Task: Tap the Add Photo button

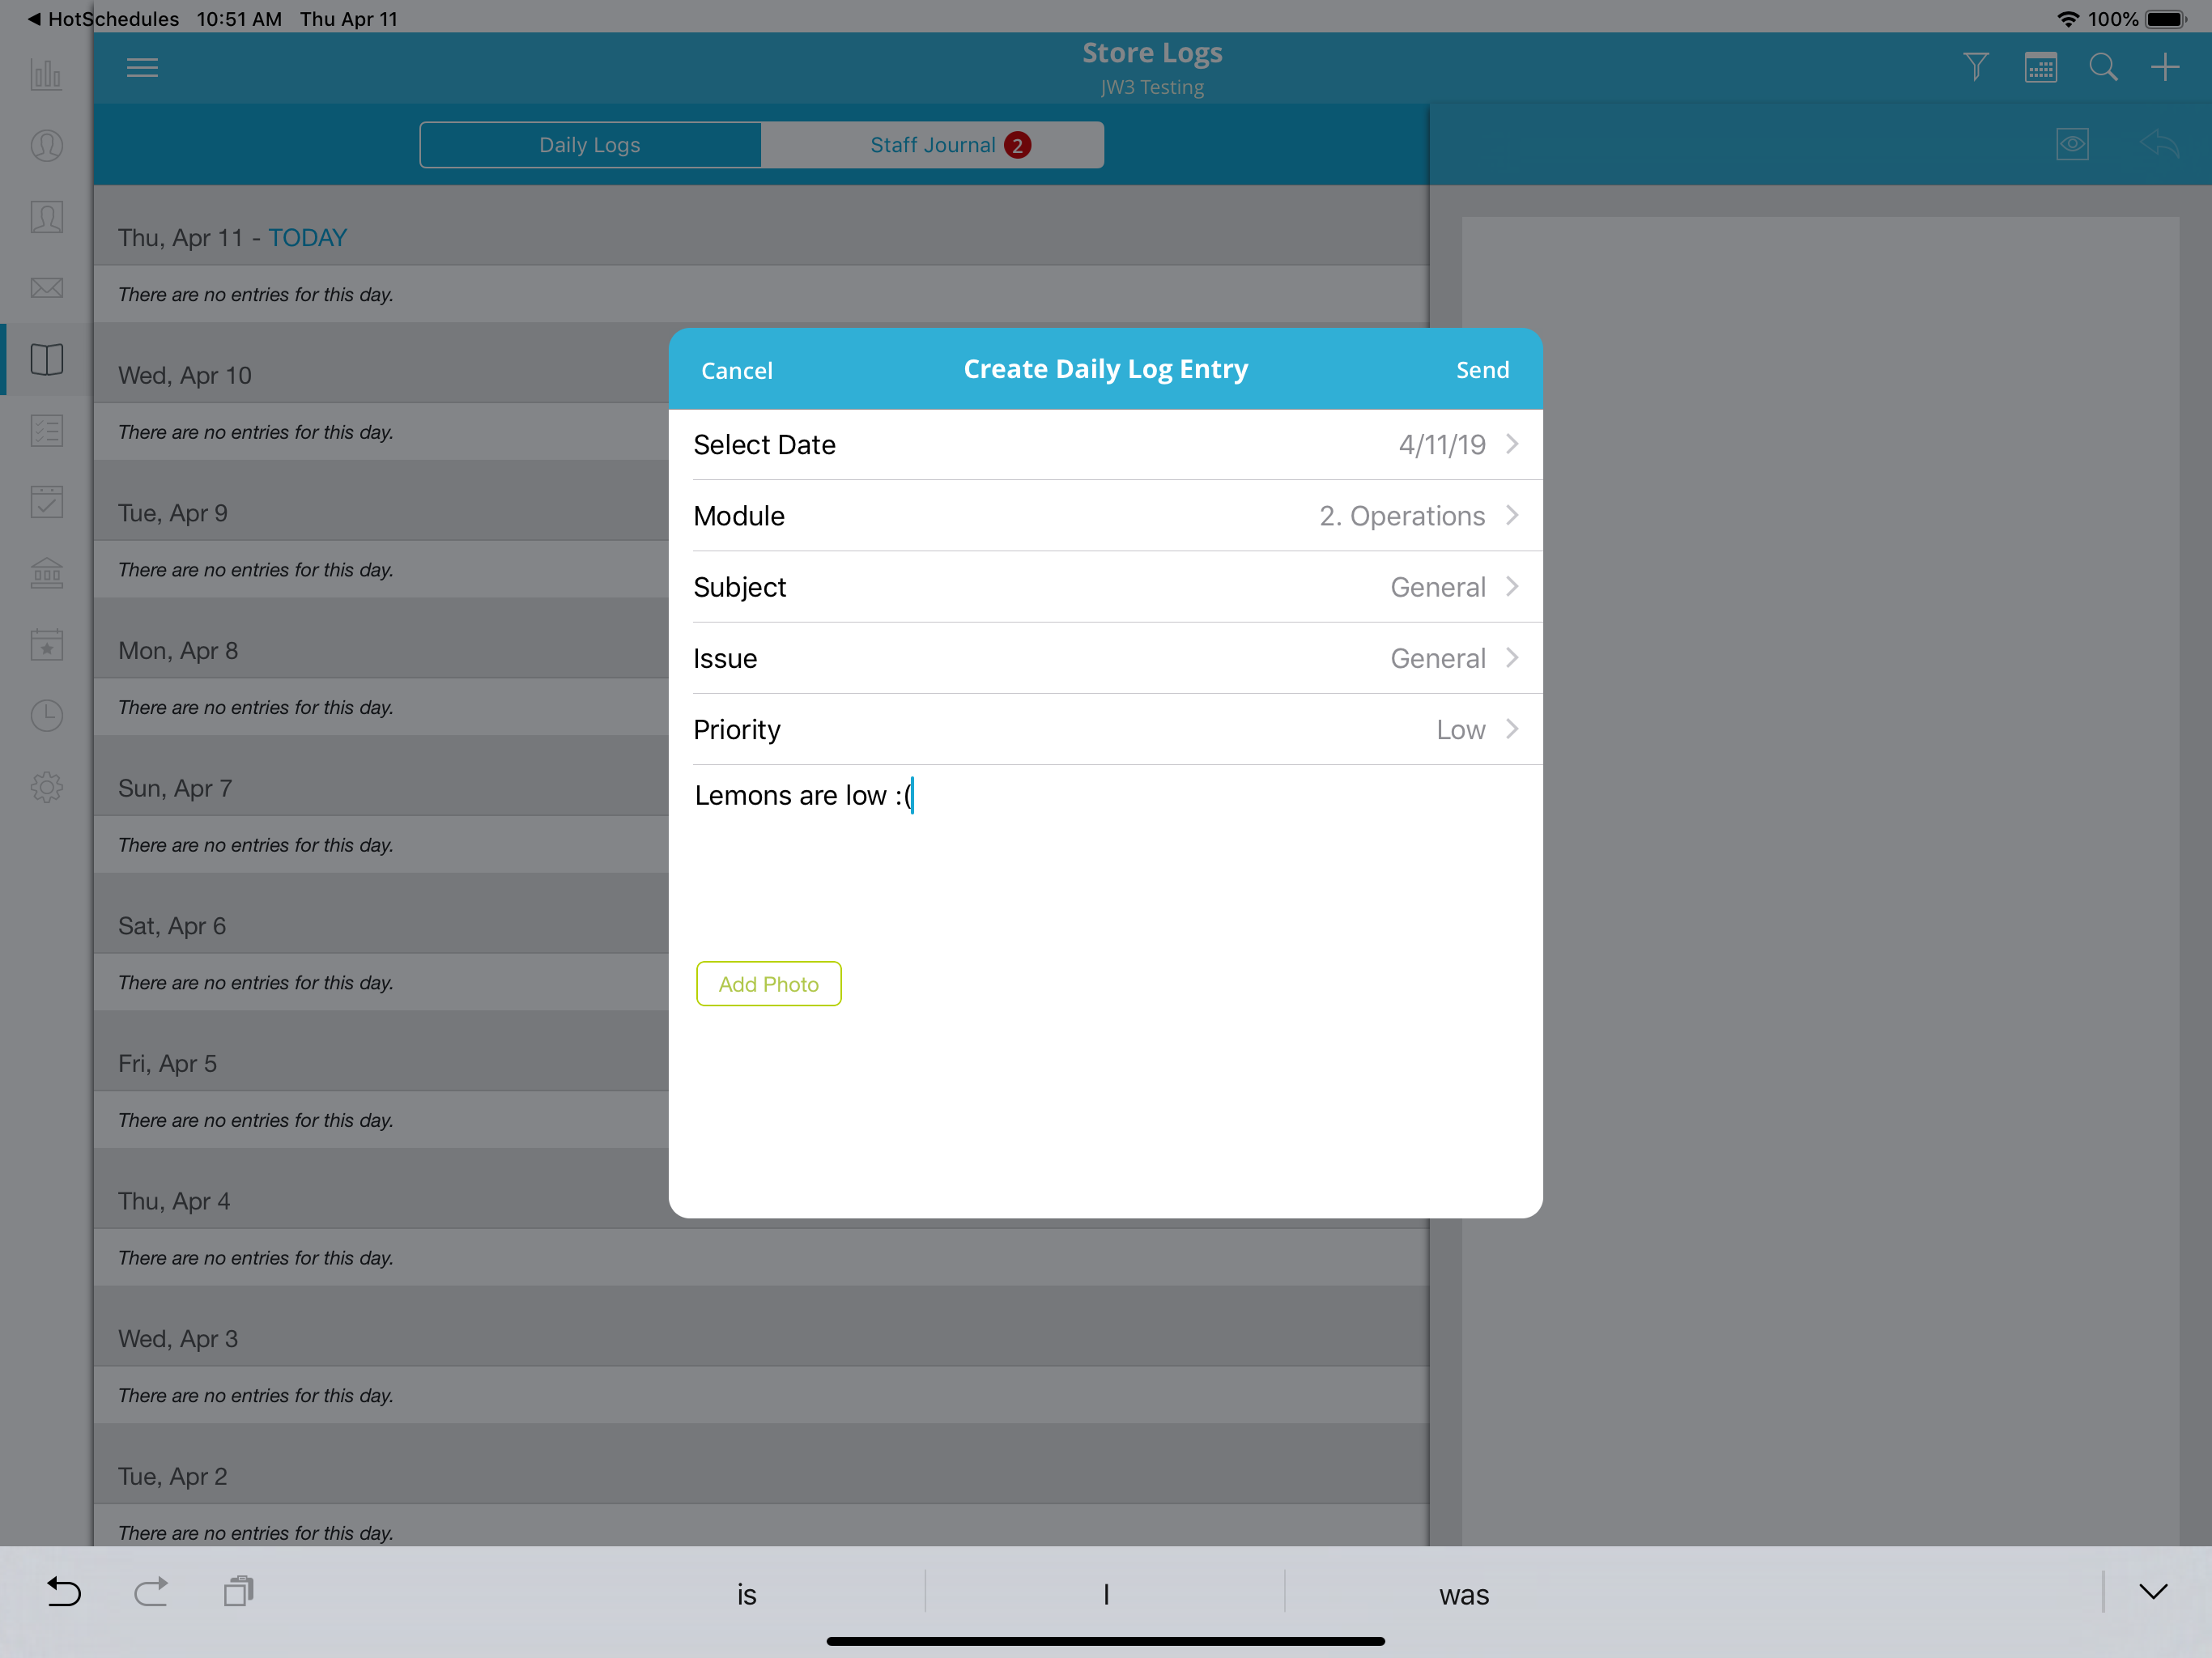Action: (x=768, y=984)
